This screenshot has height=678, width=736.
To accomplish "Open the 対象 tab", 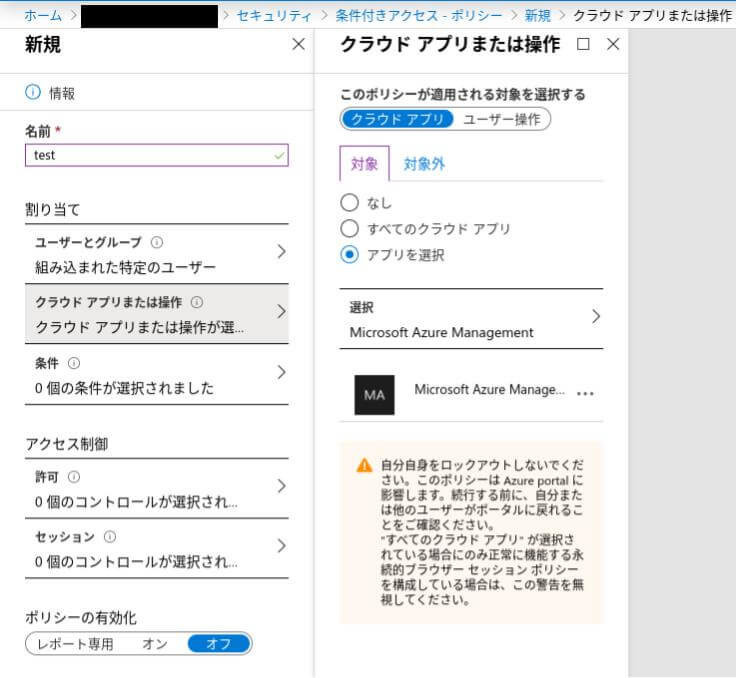I will pyautogui.click(x=364, y=164).
